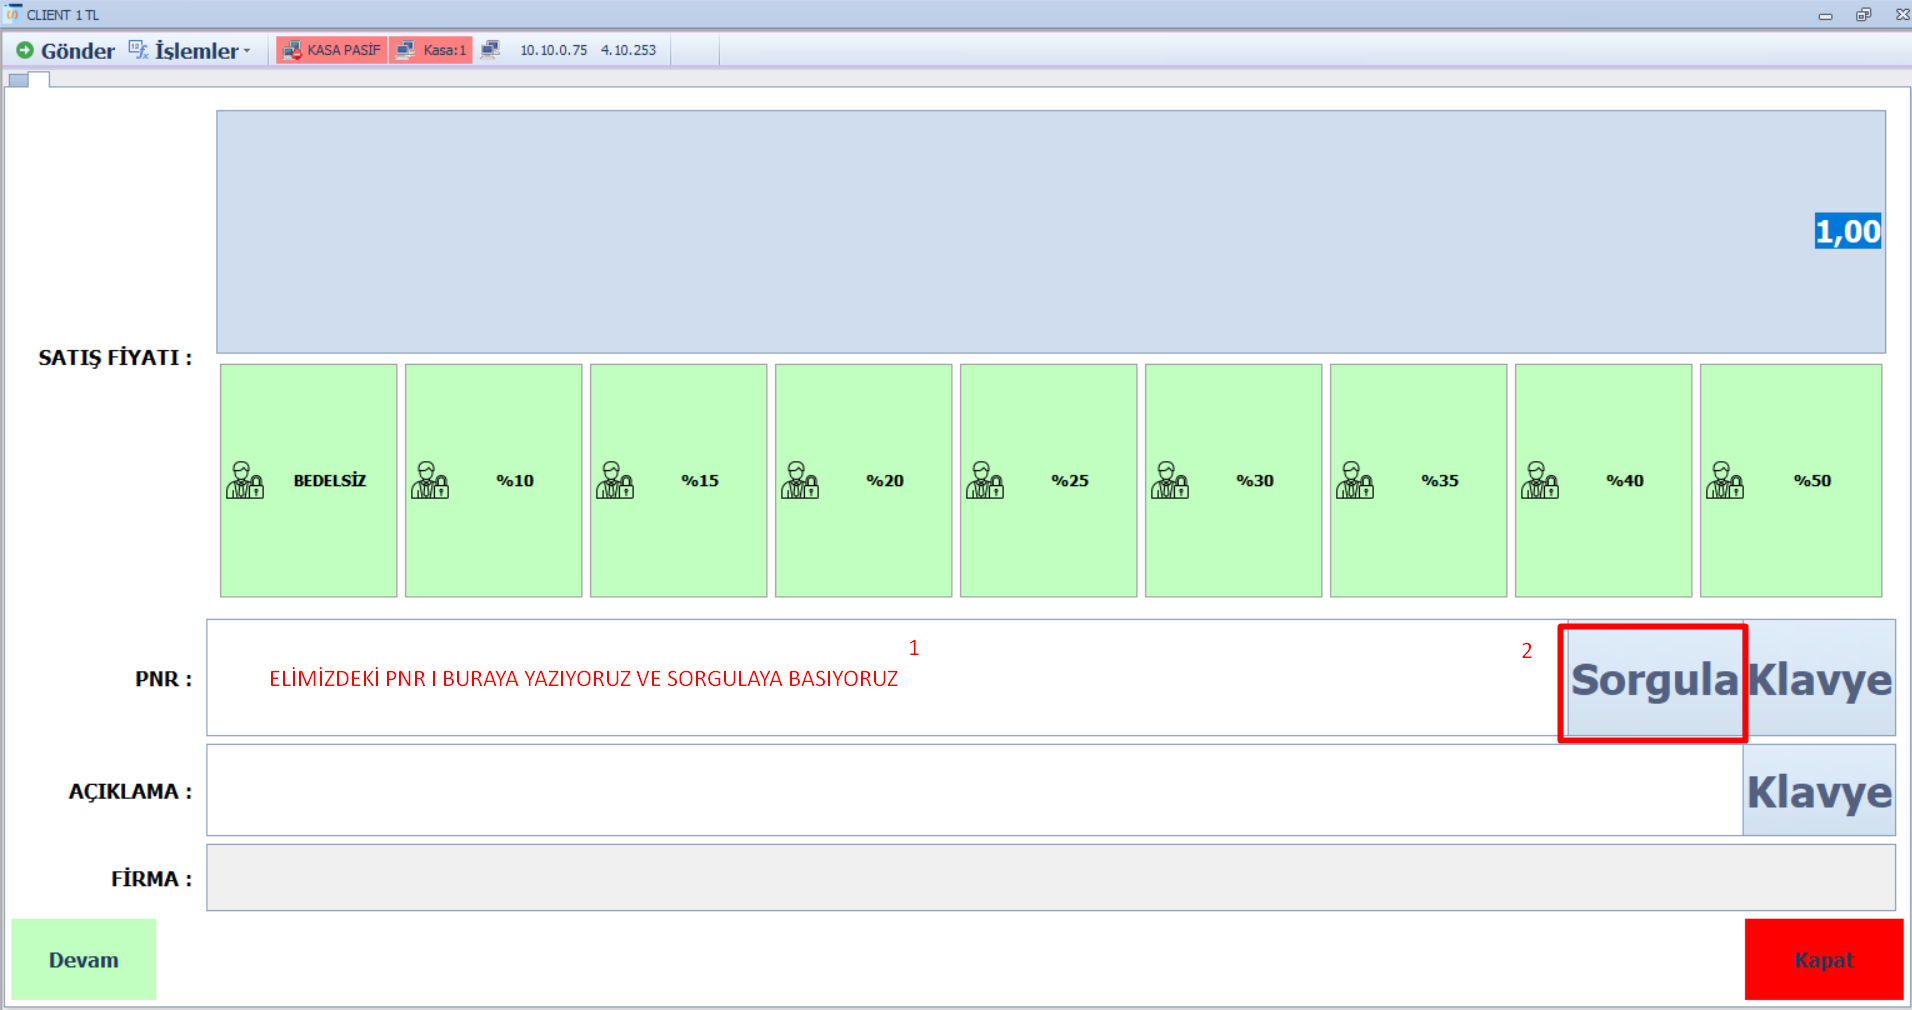Viewport: 1912px width, 1010px height.
Task: Click the network computers icon beside the IP address
Action: click(x=490, y=50)
